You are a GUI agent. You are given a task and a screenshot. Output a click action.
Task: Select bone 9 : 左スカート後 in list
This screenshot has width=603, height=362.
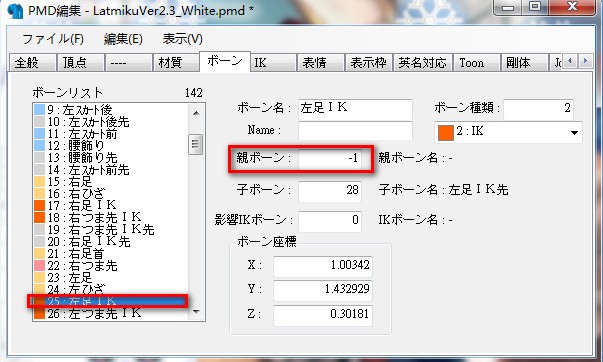[110, 110]
